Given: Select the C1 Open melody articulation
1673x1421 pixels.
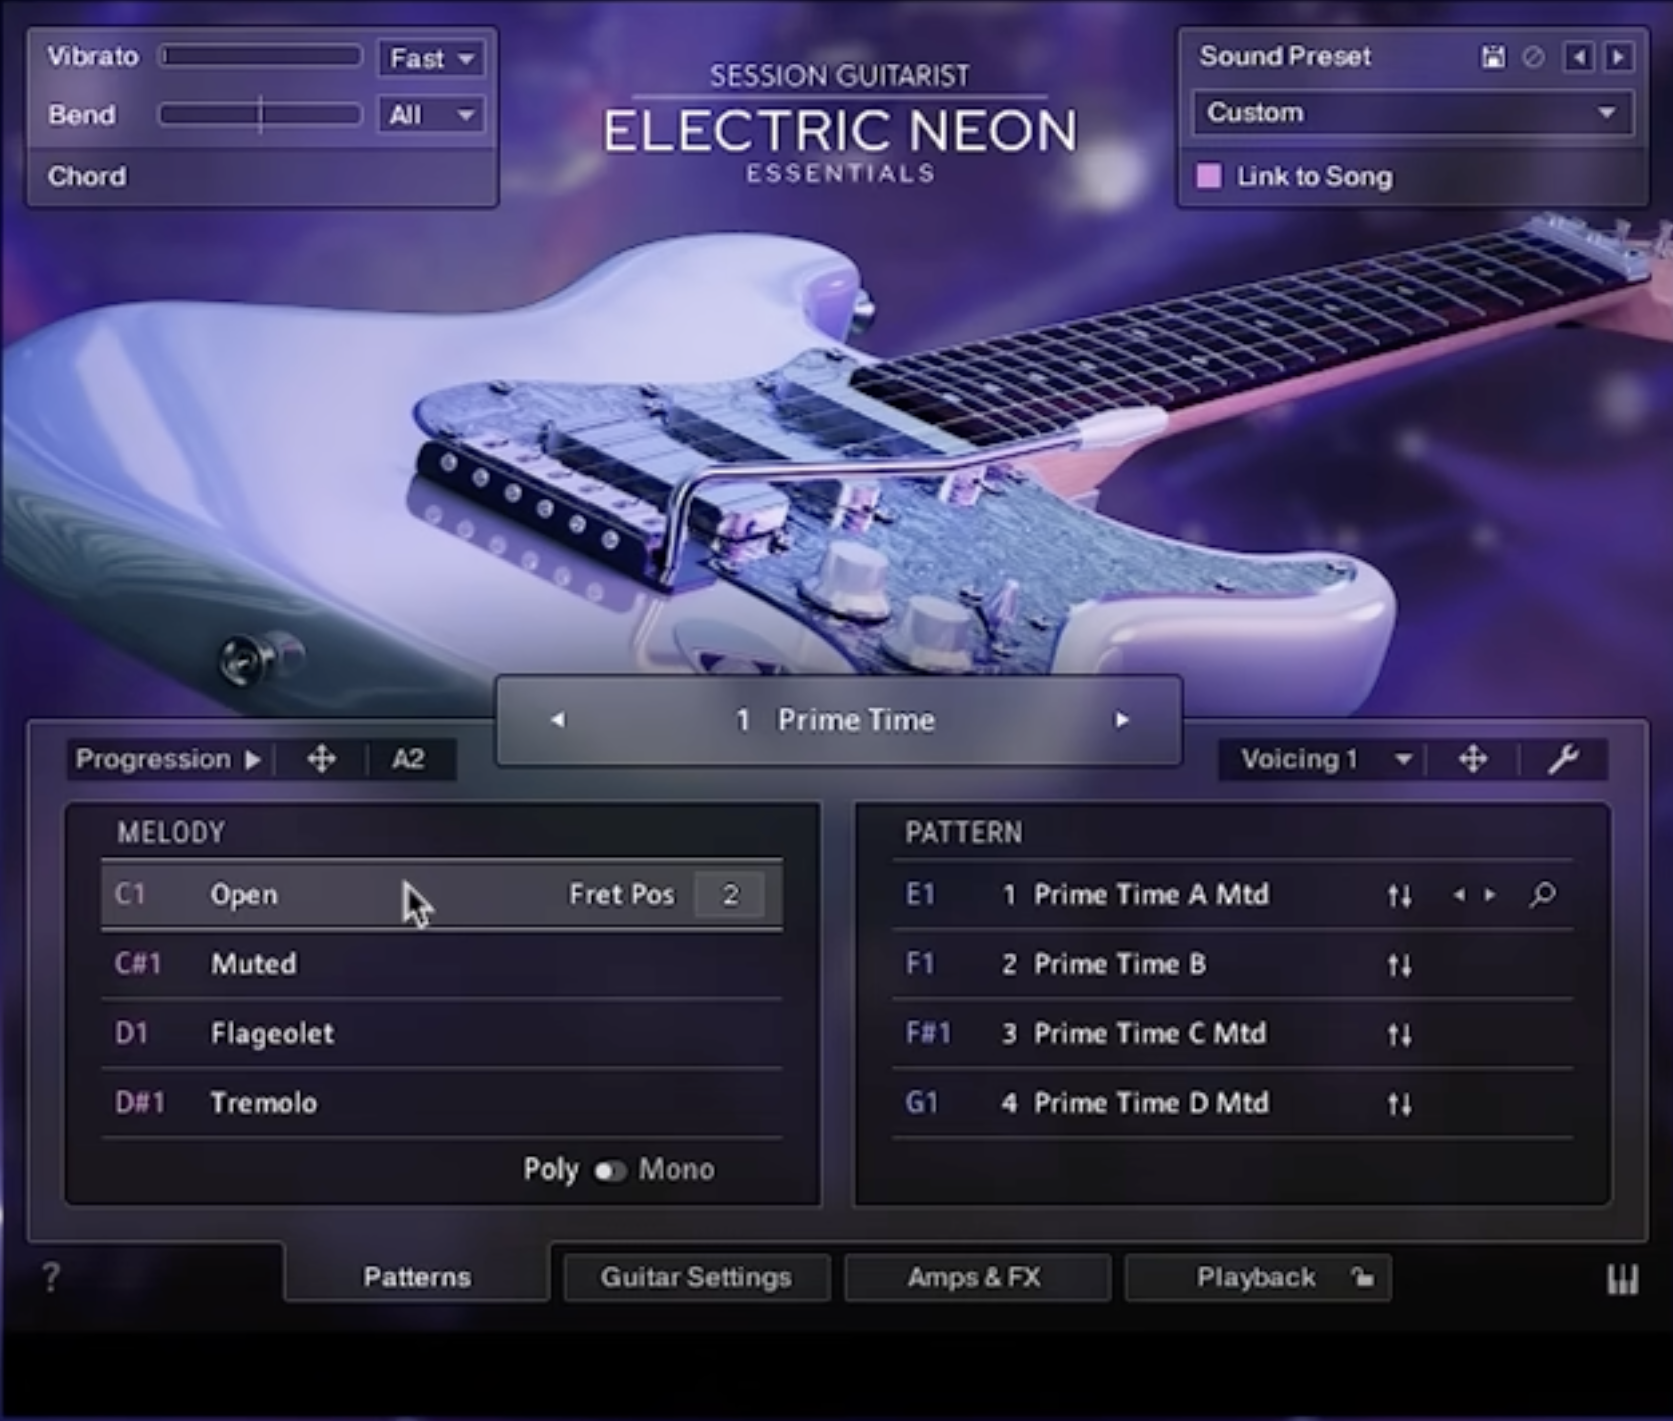Looking at the screenshot, I should tap(441, 895).
